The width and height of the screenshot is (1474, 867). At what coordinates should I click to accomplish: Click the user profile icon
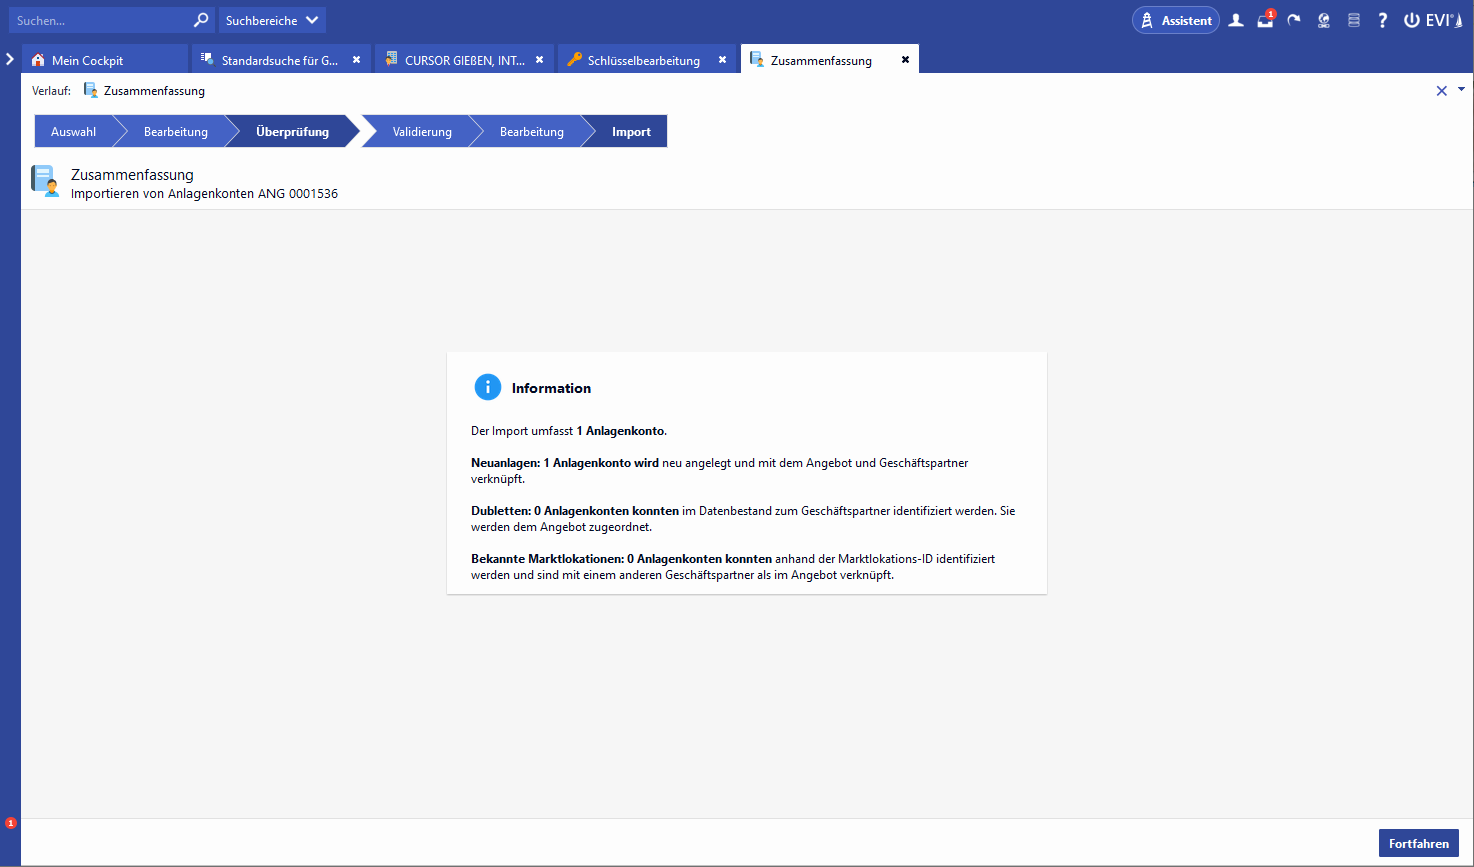point(1236,20)
